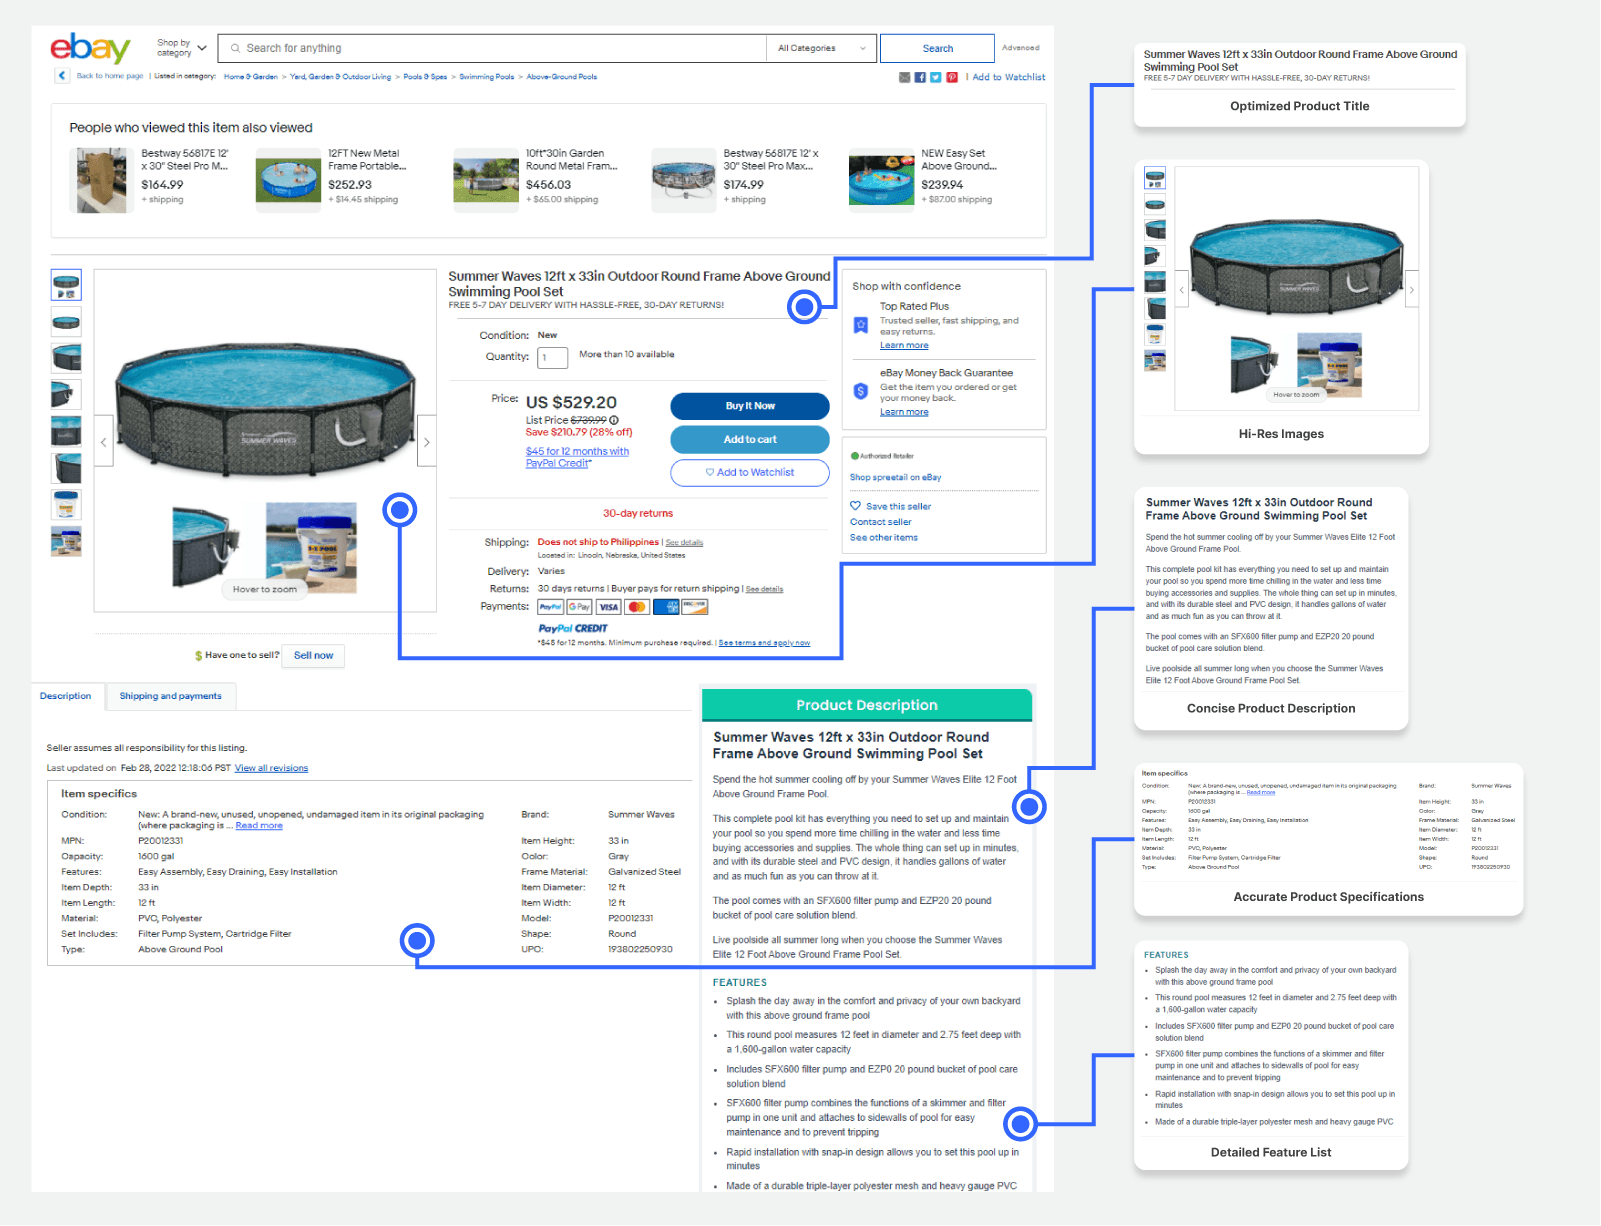Click the Sell now button
The width and height of the screenshot is (1601, 1226).
click(313, 656)
